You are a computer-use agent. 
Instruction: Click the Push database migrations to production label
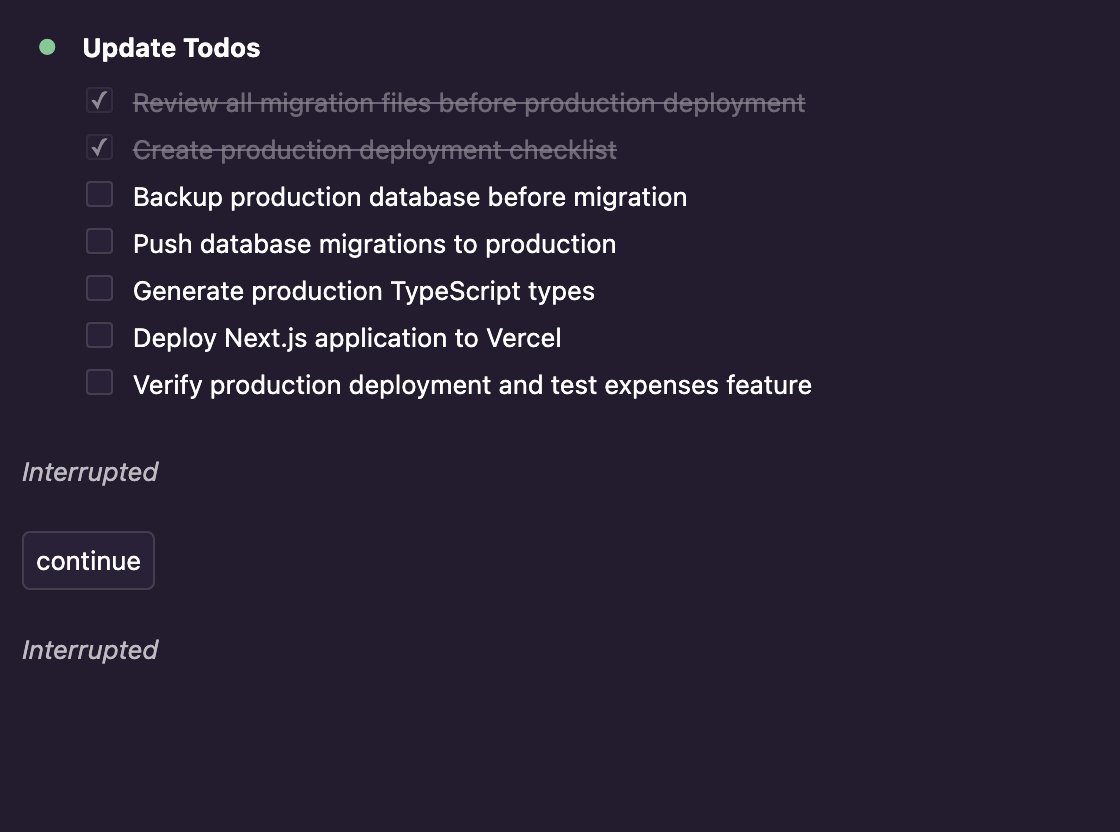click(x=374, y=244)
